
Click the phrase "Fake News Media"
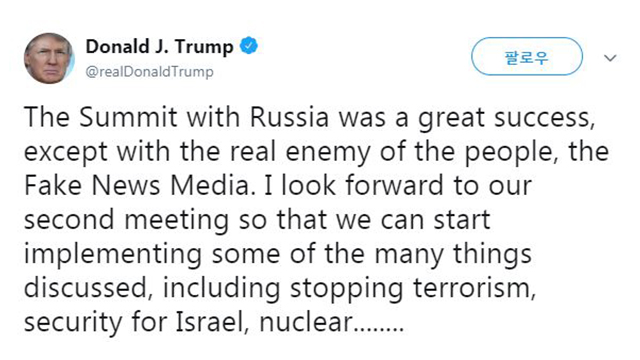(x=136, y=186)
